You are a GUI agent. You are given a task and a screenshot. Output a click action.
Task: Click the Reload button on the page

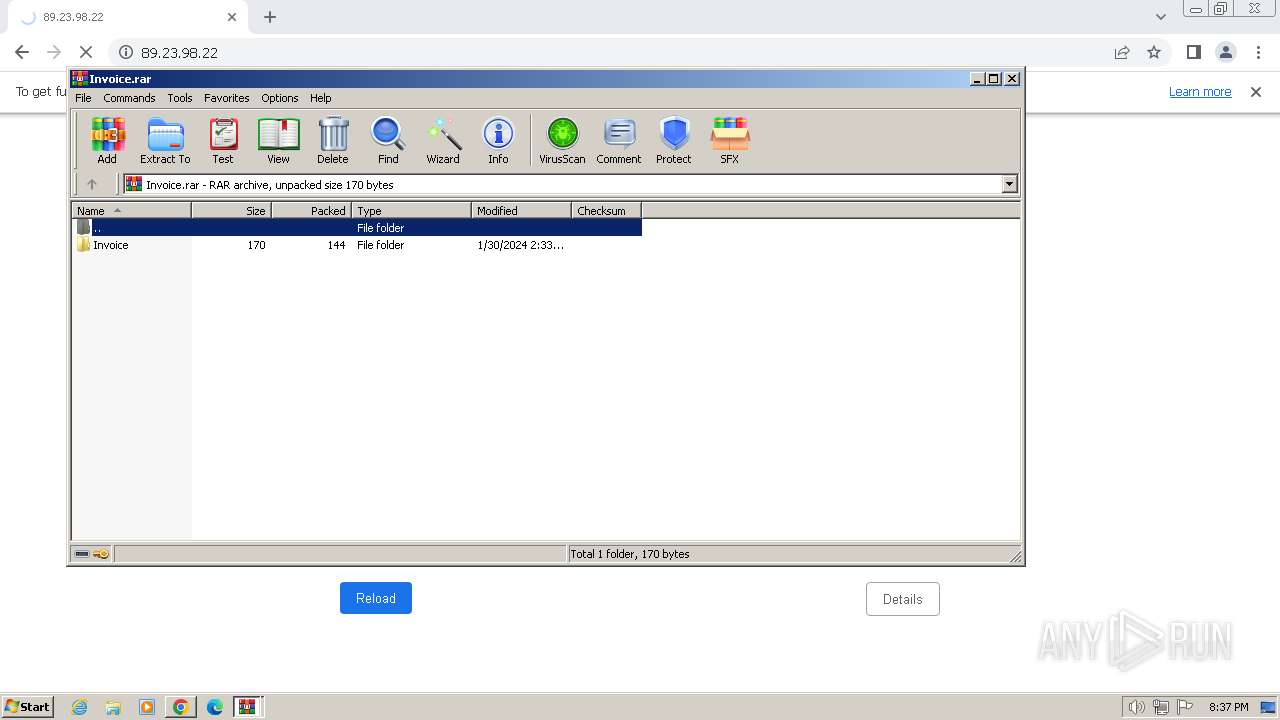(x=376, y=598)
